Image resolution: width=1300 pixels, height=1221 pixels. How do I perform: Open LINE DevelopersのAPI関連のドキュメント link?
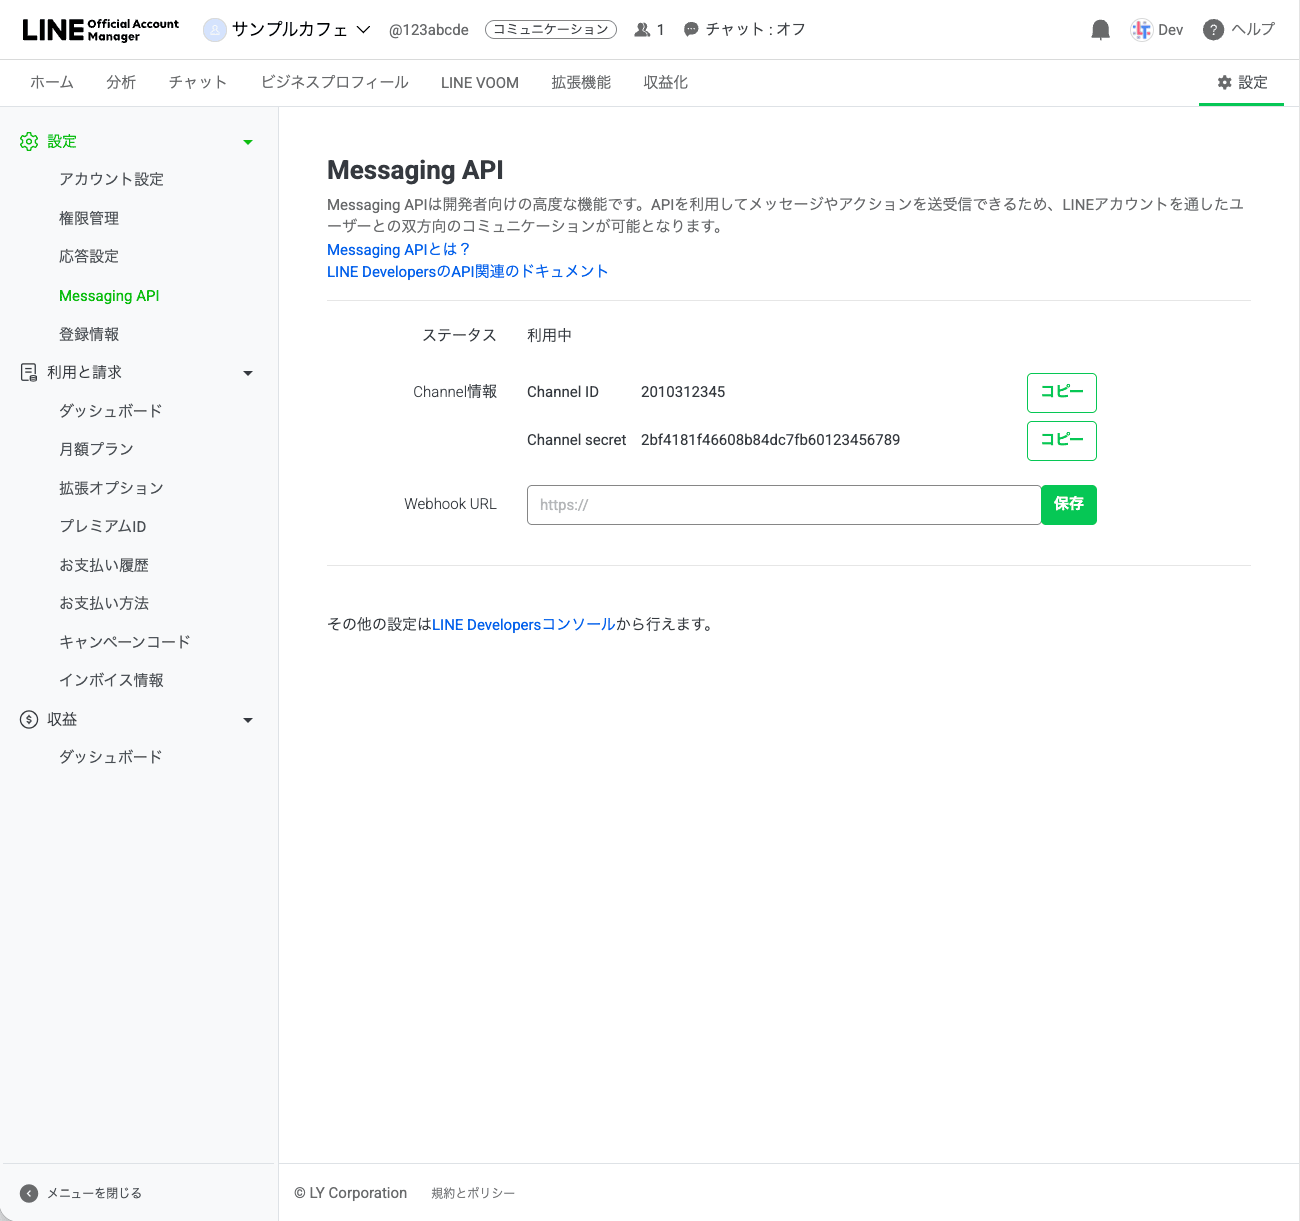click(467, 272)
